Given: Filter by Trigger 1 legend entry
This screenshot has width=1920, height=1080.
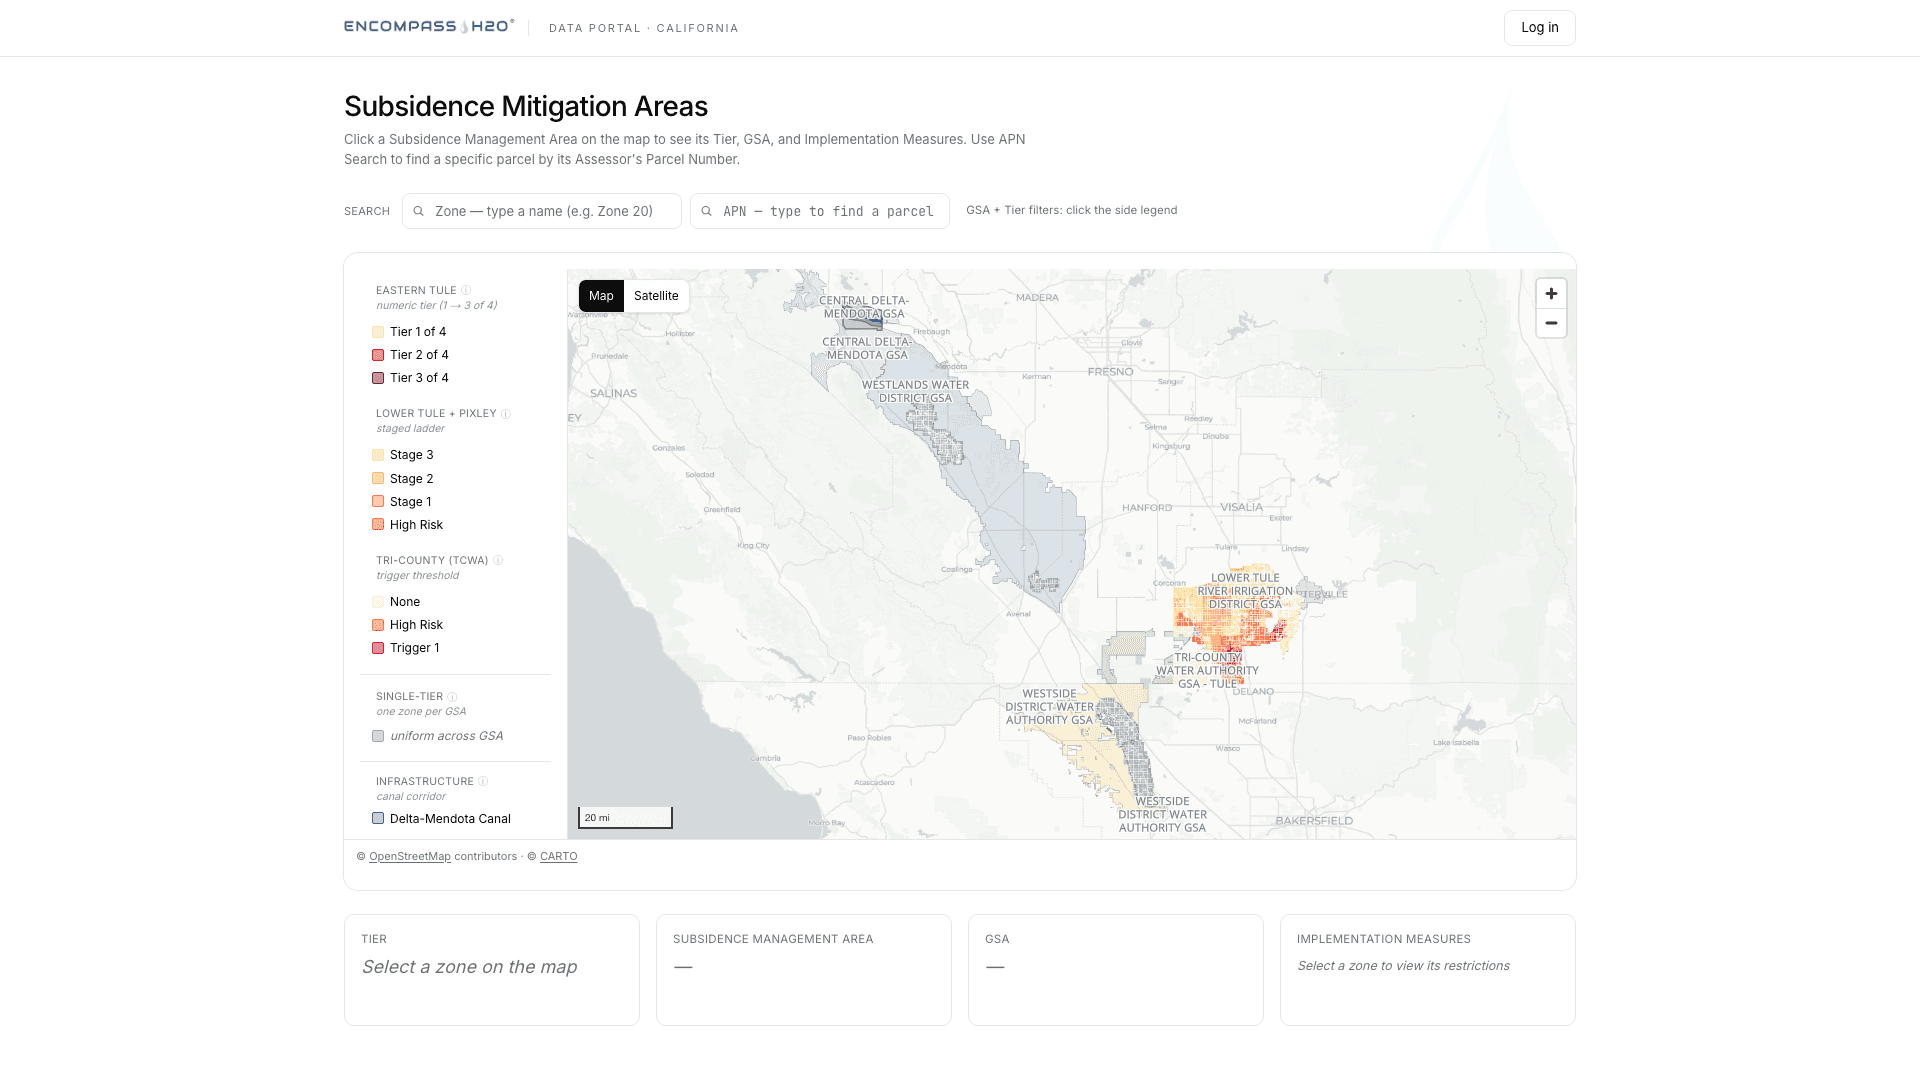Looking at the screenshot, I should pos(406,648).
